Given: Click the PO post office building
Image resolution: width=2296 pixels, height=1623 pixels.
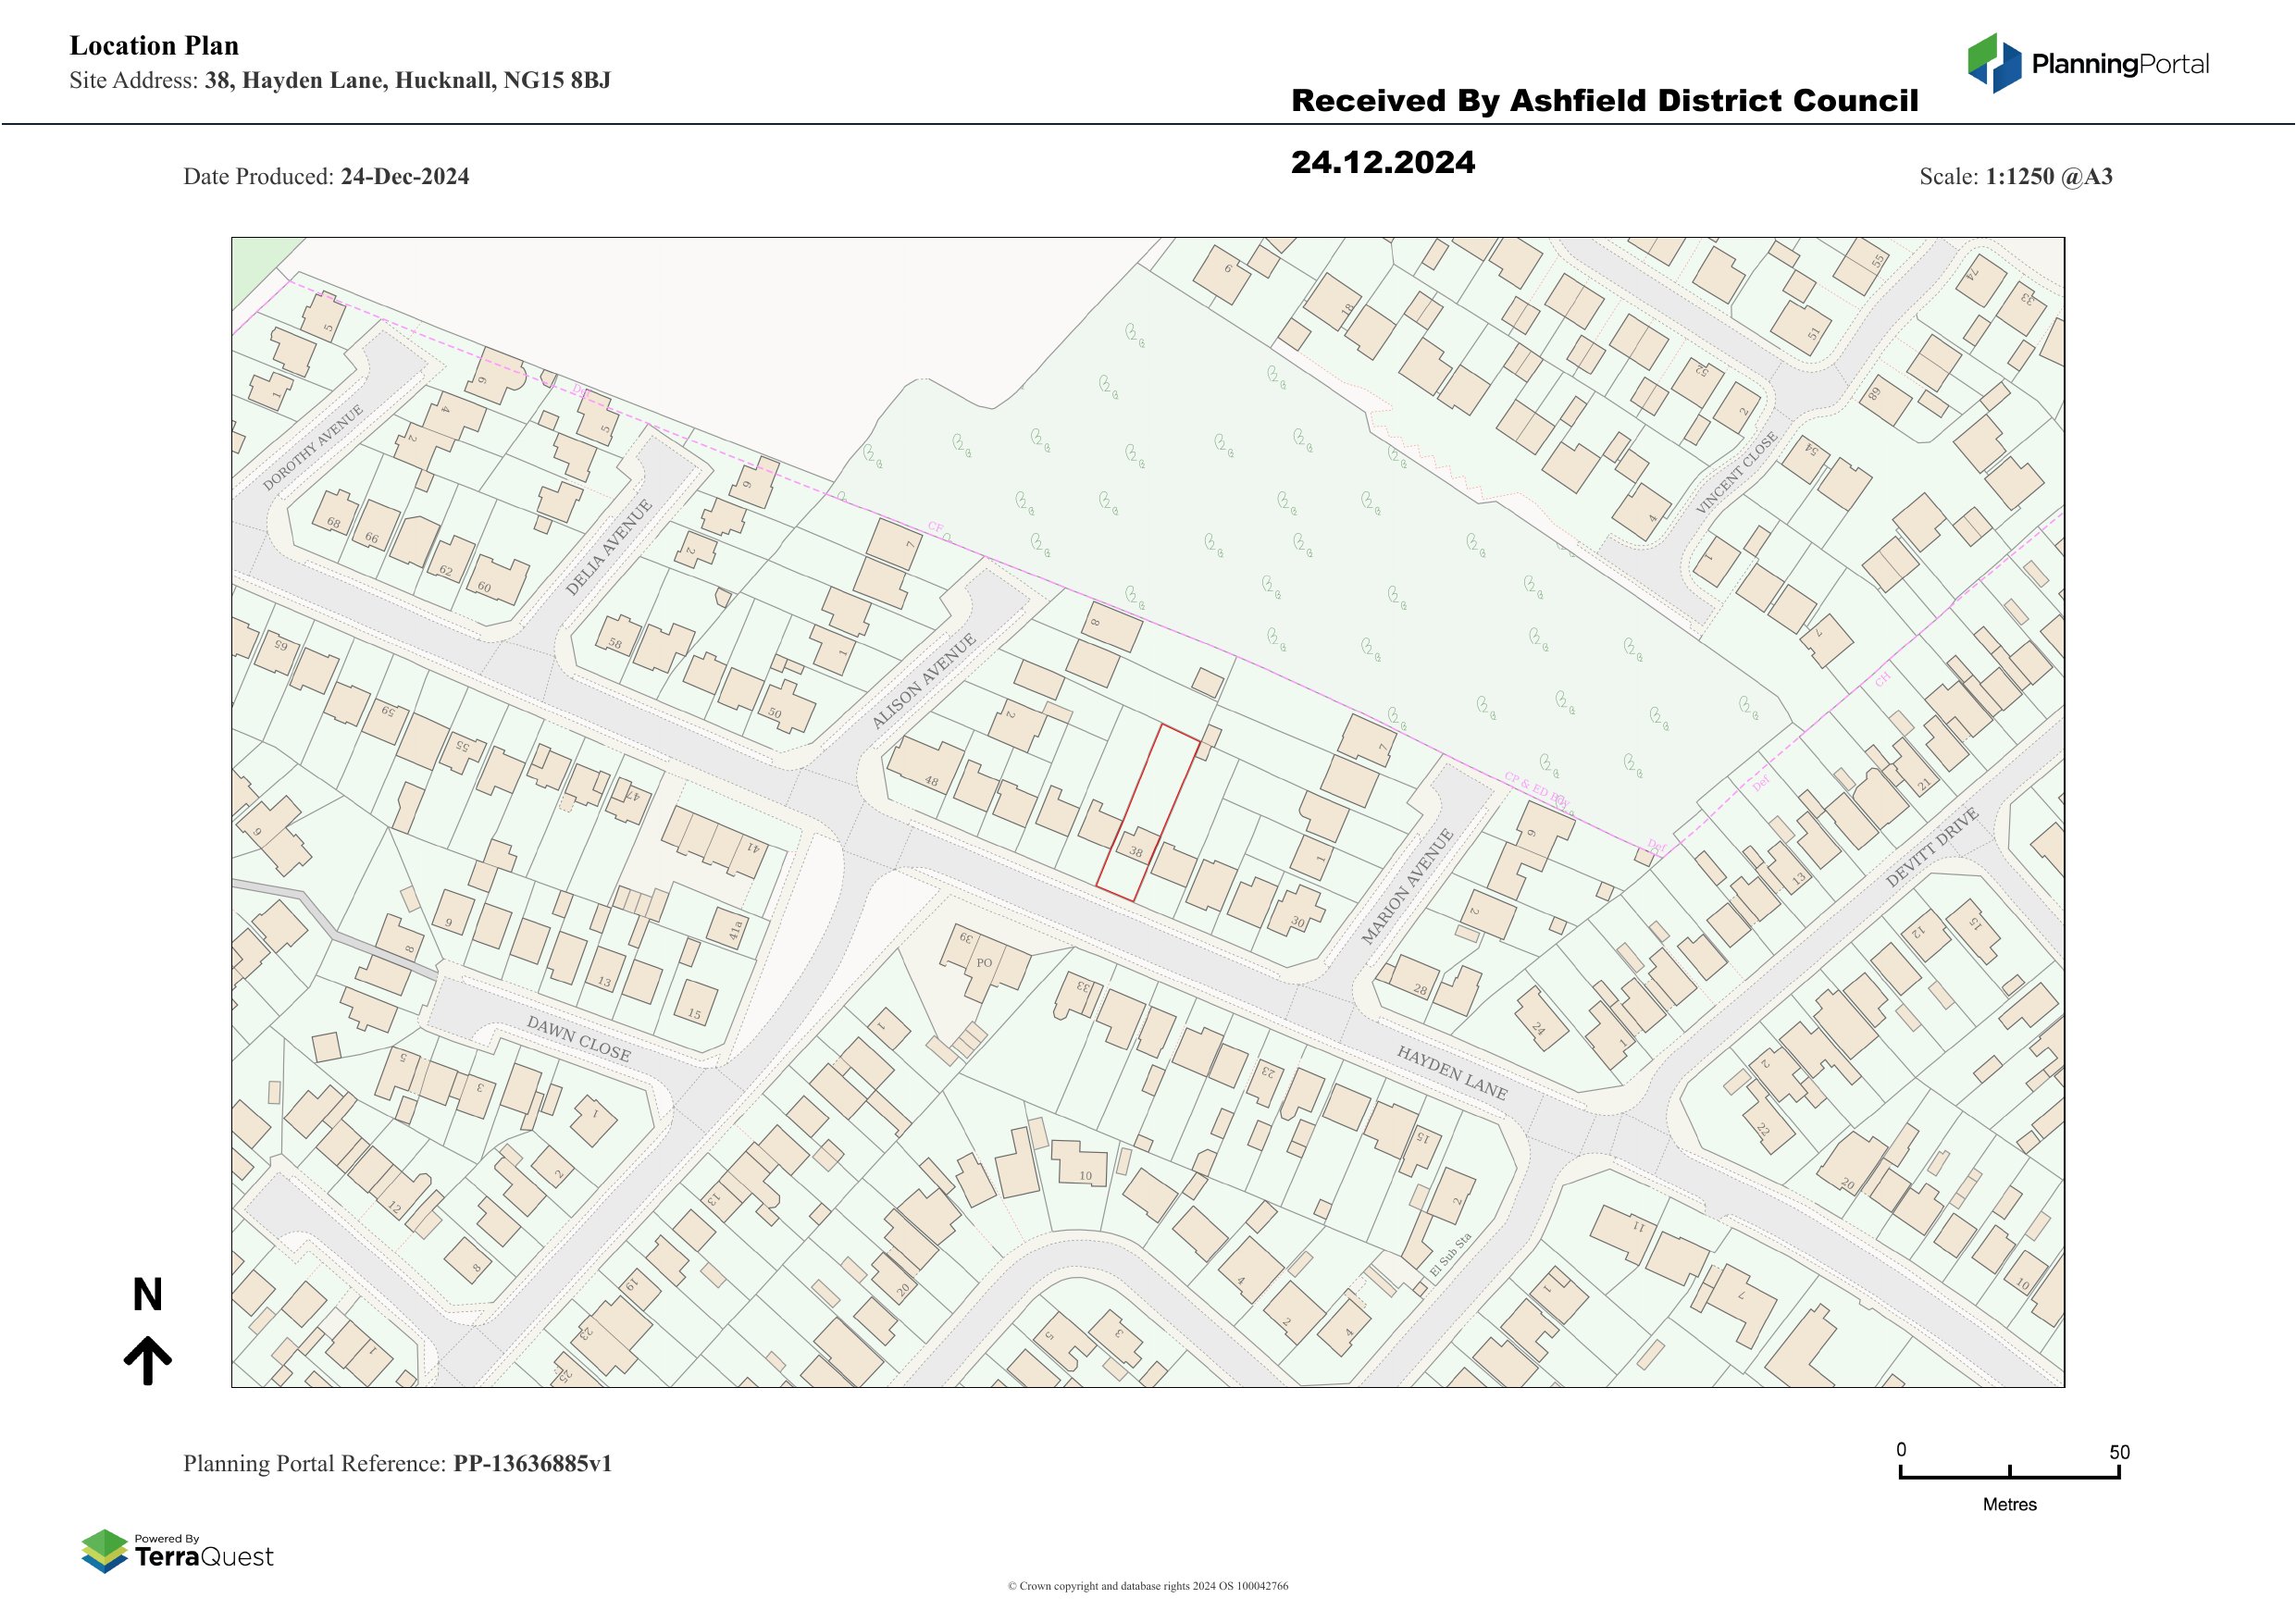Looking at the screenshot, I should point(984,962).
